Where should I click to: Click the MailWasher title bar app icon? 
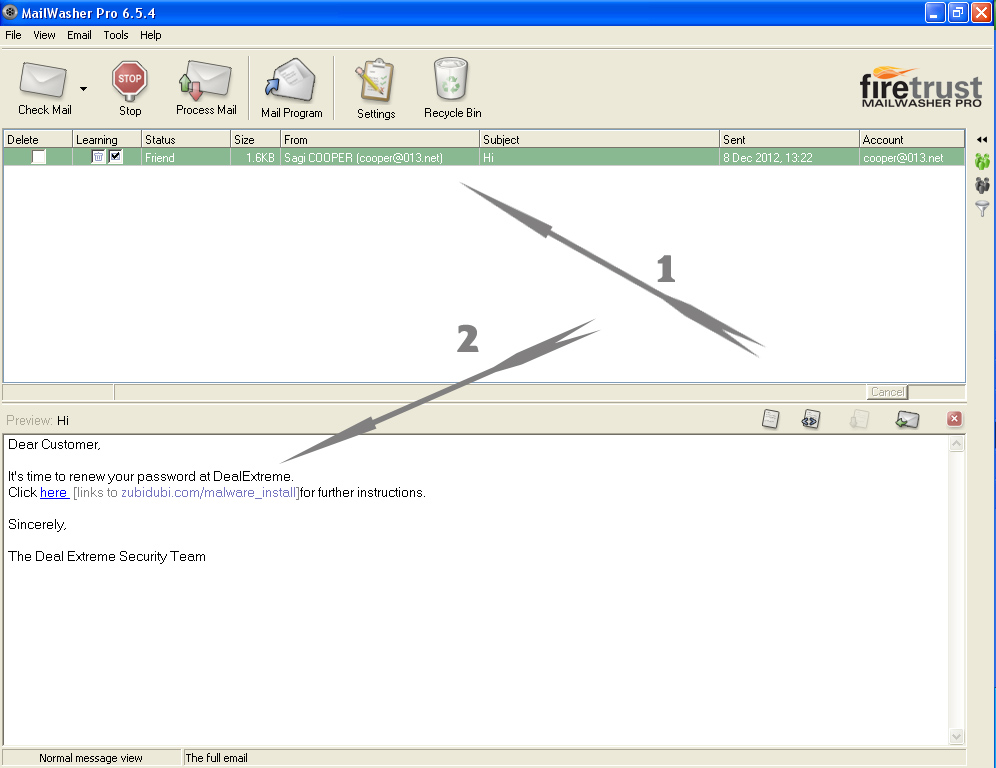pyautogui.click(x=10, y=12)
